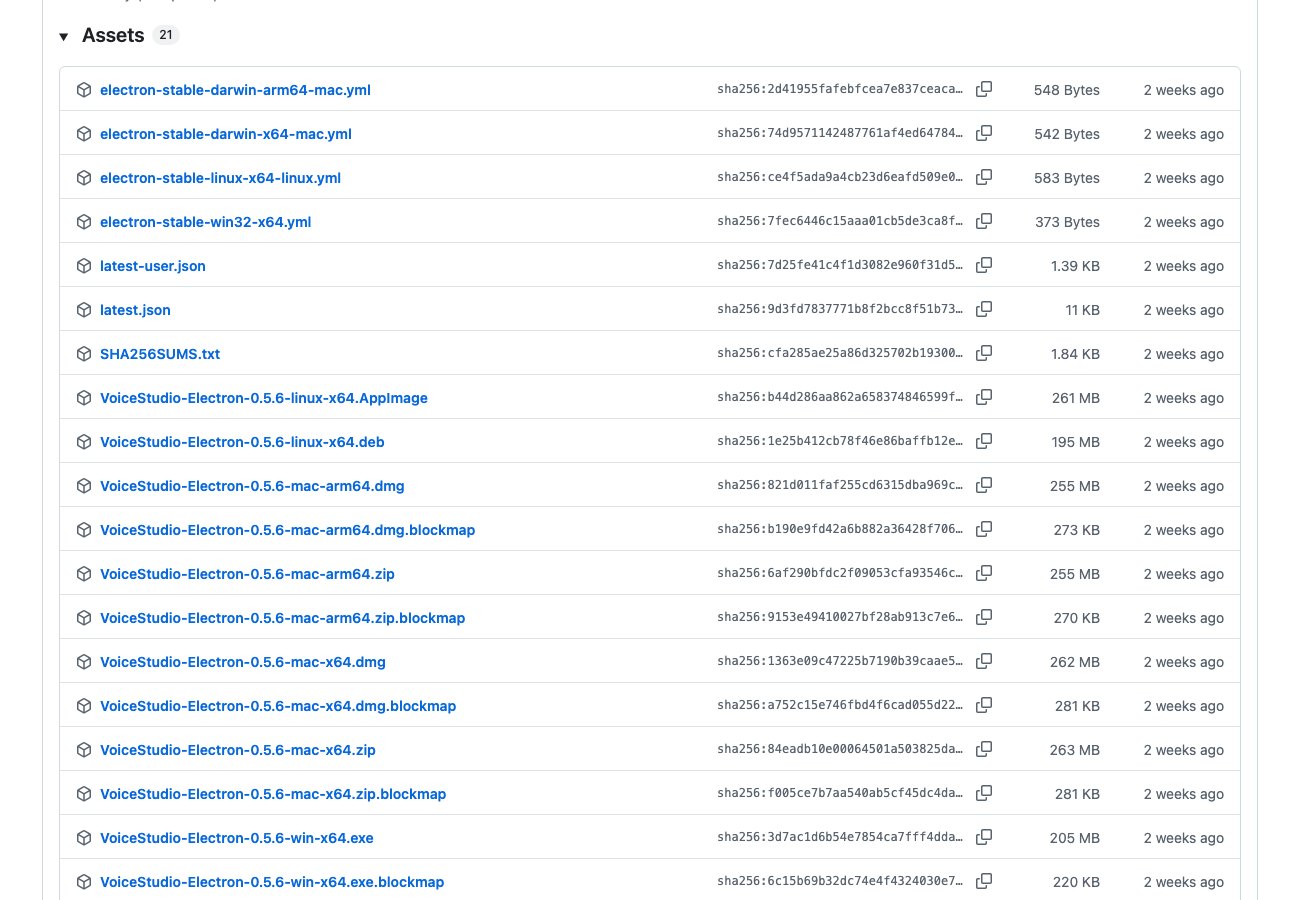This screenshot has width=1300, height=900.
Task: Copy SHA256 of electron-stable-darwin-x64-mac.yml
Action: tap(984, 133)
